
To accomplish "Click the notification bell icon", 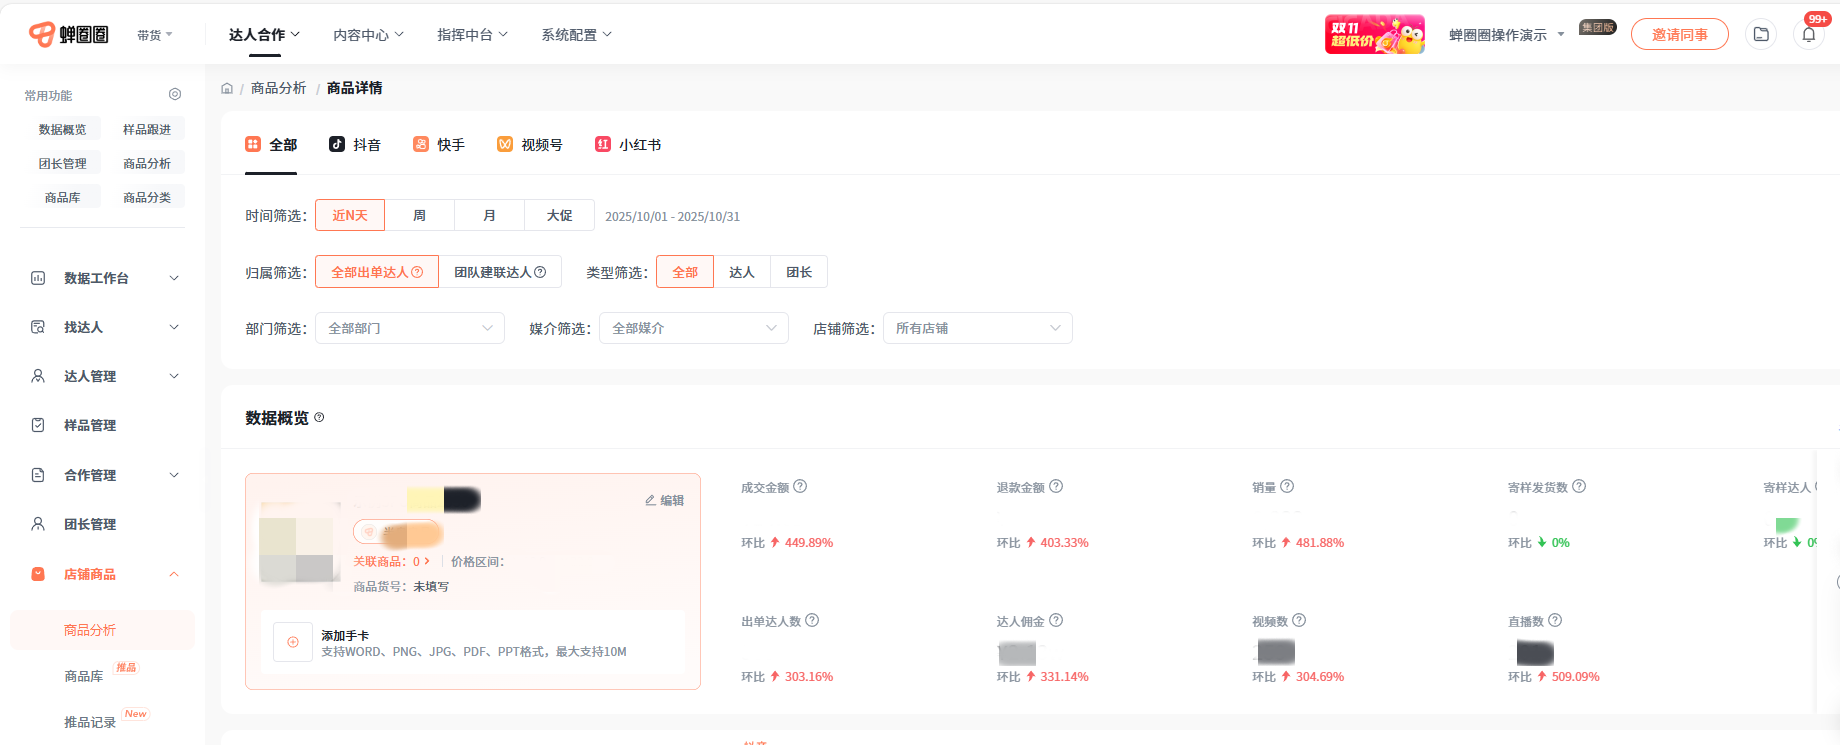I will (x=1808, y=35).
